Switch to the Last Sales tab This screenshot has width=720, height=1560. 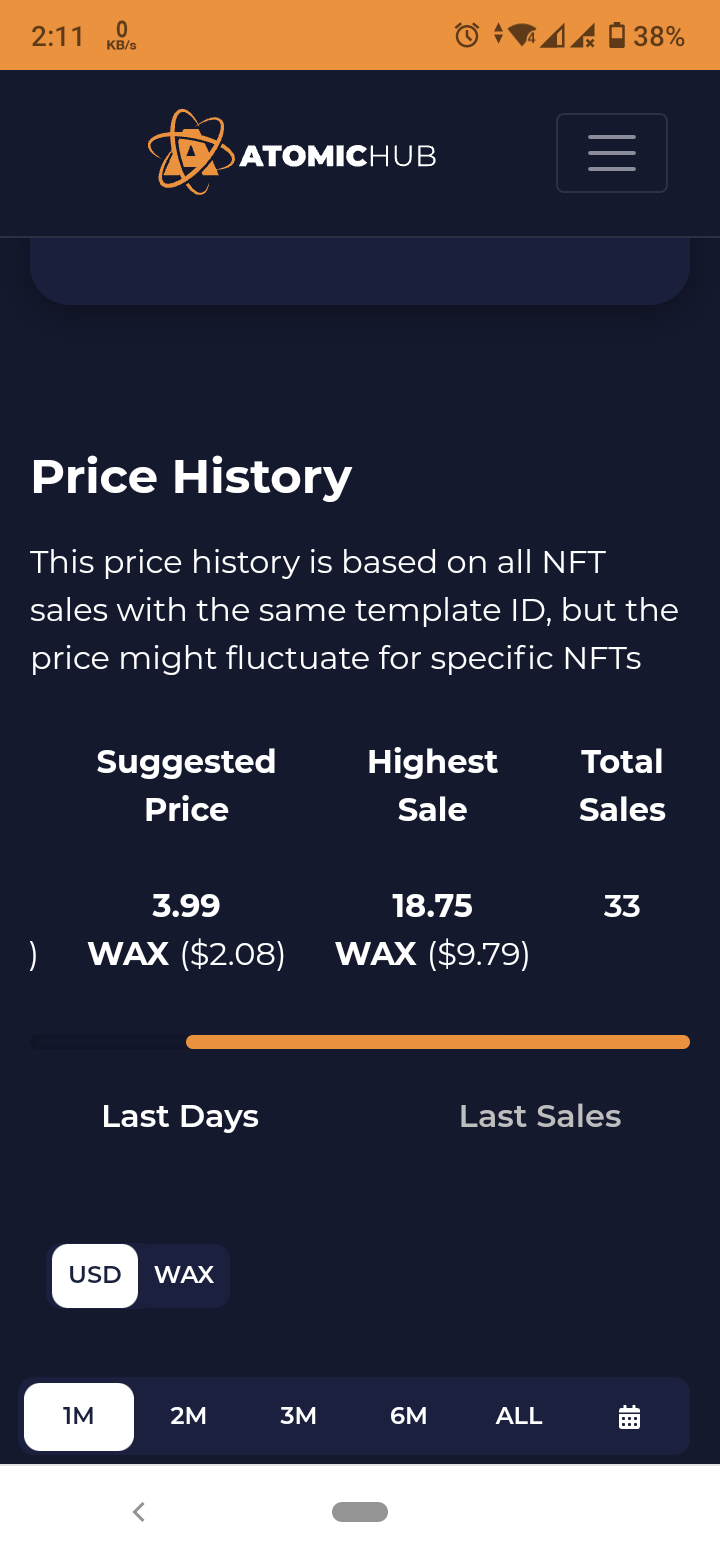pos(540,1116)
